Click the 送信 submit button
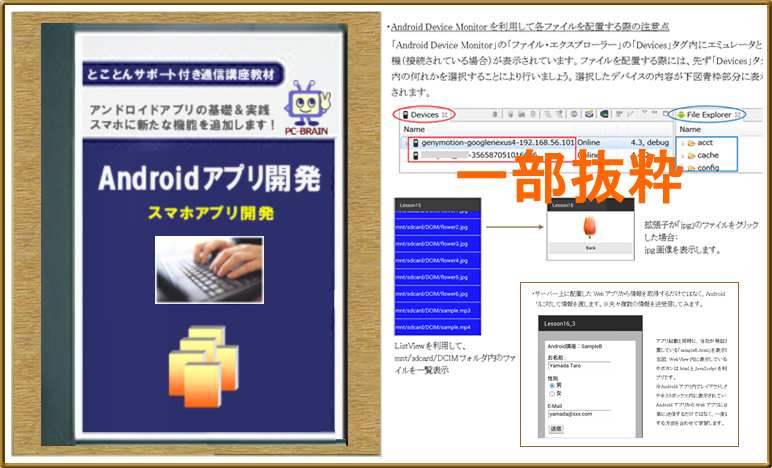 [x=556, y=429]
